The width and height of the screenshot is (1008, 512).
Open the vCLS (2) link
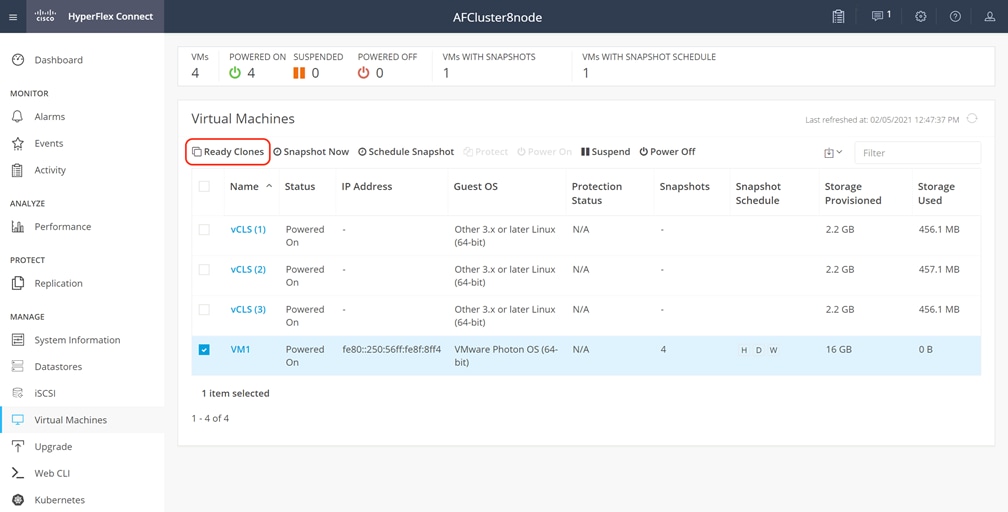pos(248,270)
